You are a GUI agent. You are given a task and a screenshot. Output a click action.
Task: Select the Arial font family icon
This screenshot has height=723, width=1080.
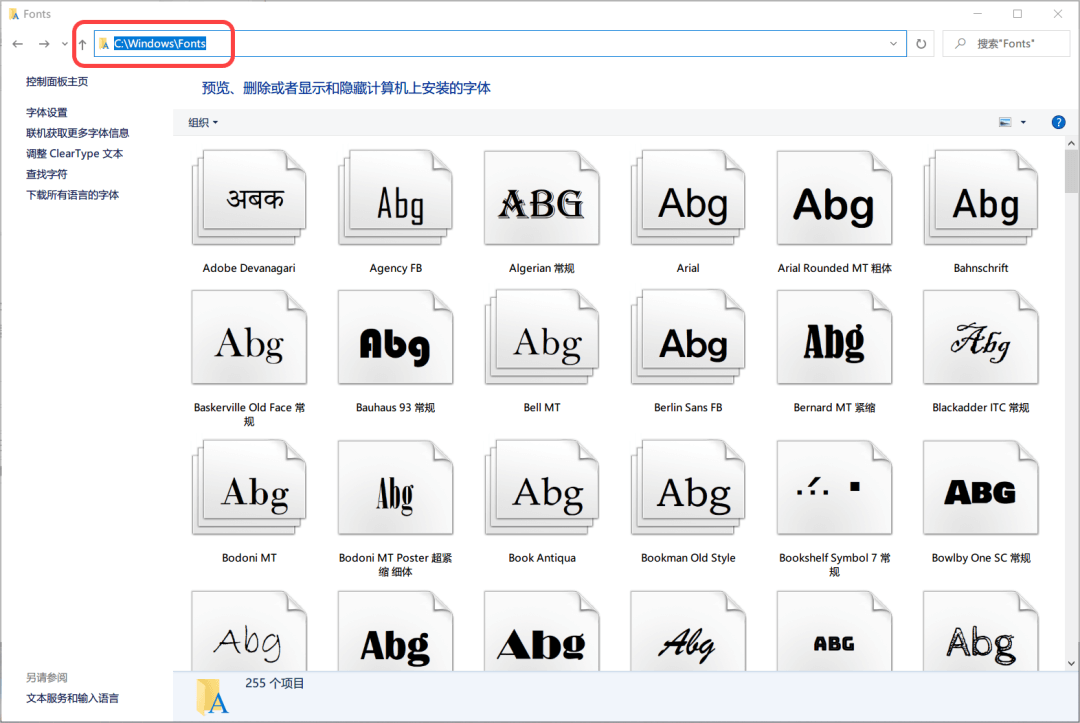click(688, 198)
